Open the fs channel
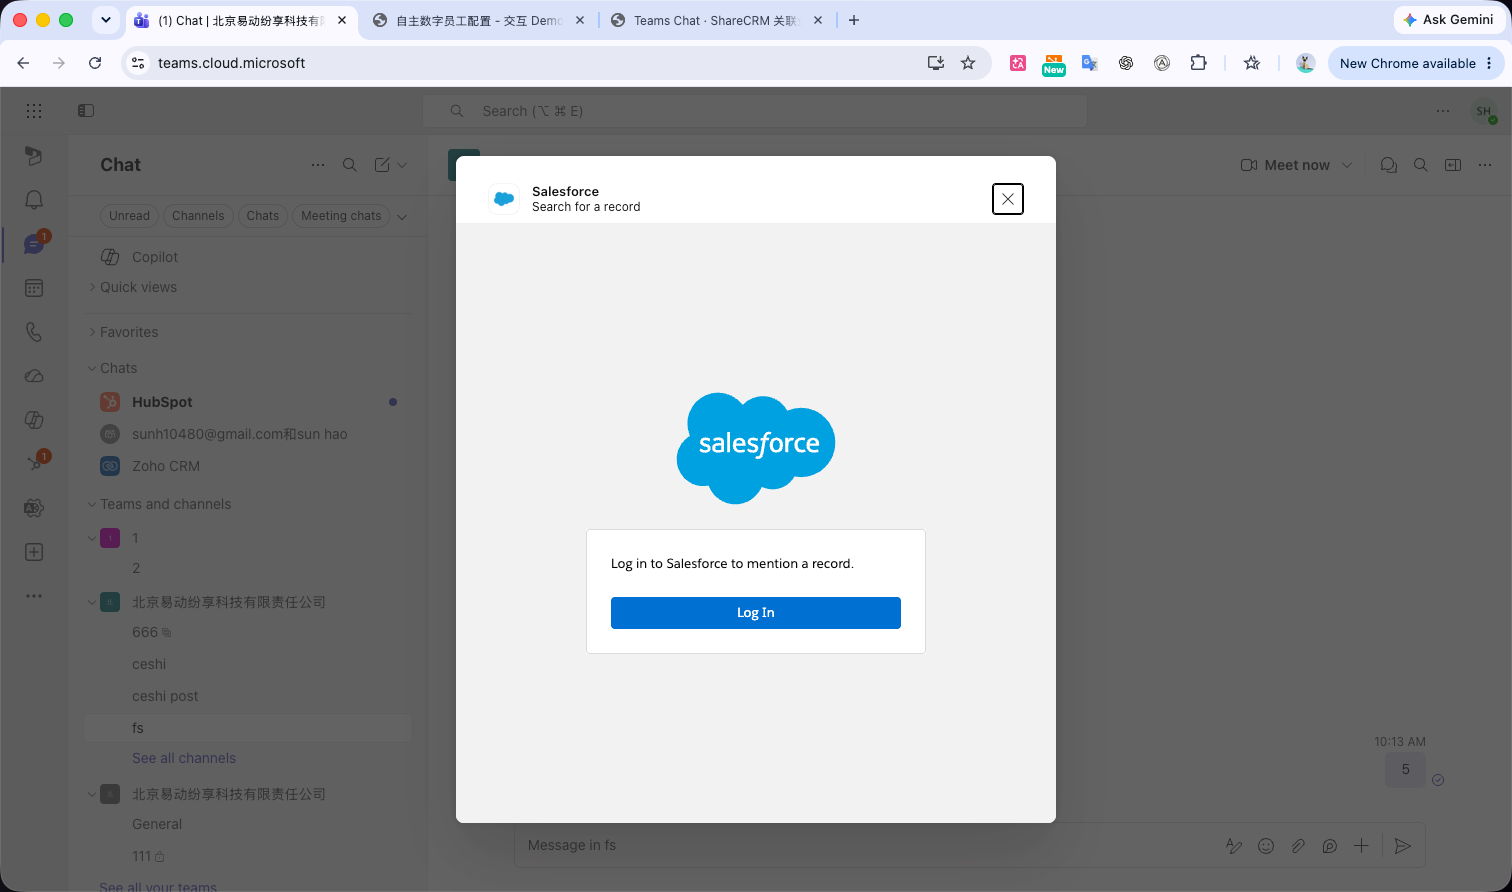 click(x=248, y=728)
